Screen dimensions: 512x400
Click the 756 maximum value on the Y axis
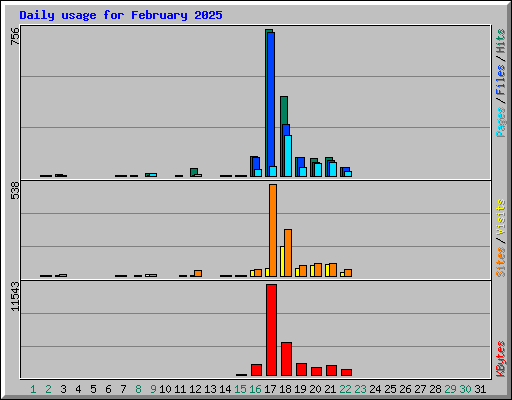click(15, 36)
